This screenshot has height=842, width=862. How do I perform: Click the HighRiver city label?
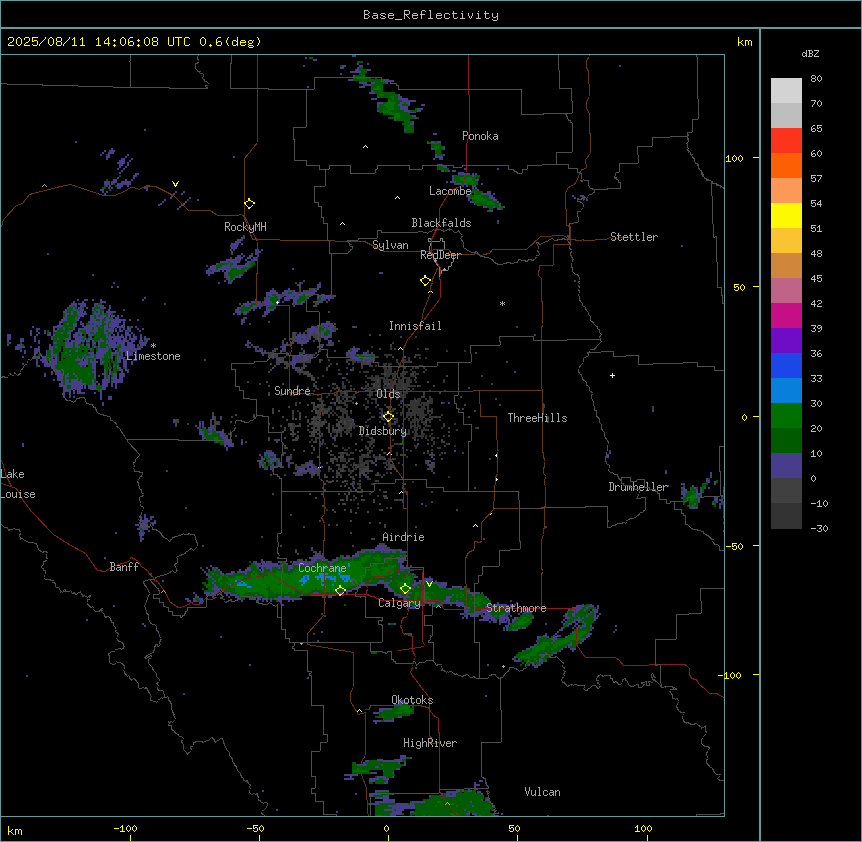click(430, 743)
